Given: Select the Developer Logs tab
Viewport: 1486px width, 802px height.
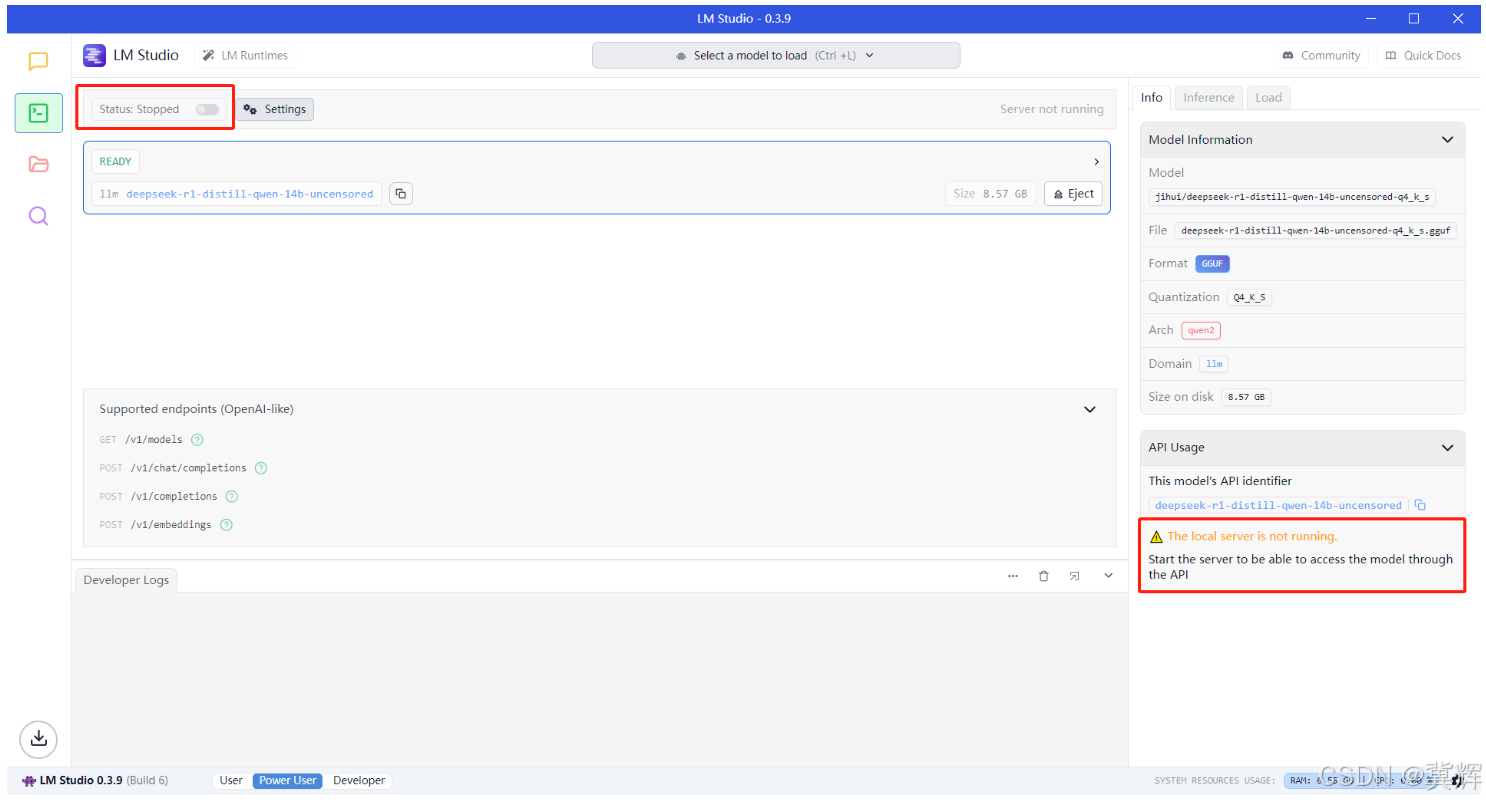Looking at the screenshot, I should 126,580.
